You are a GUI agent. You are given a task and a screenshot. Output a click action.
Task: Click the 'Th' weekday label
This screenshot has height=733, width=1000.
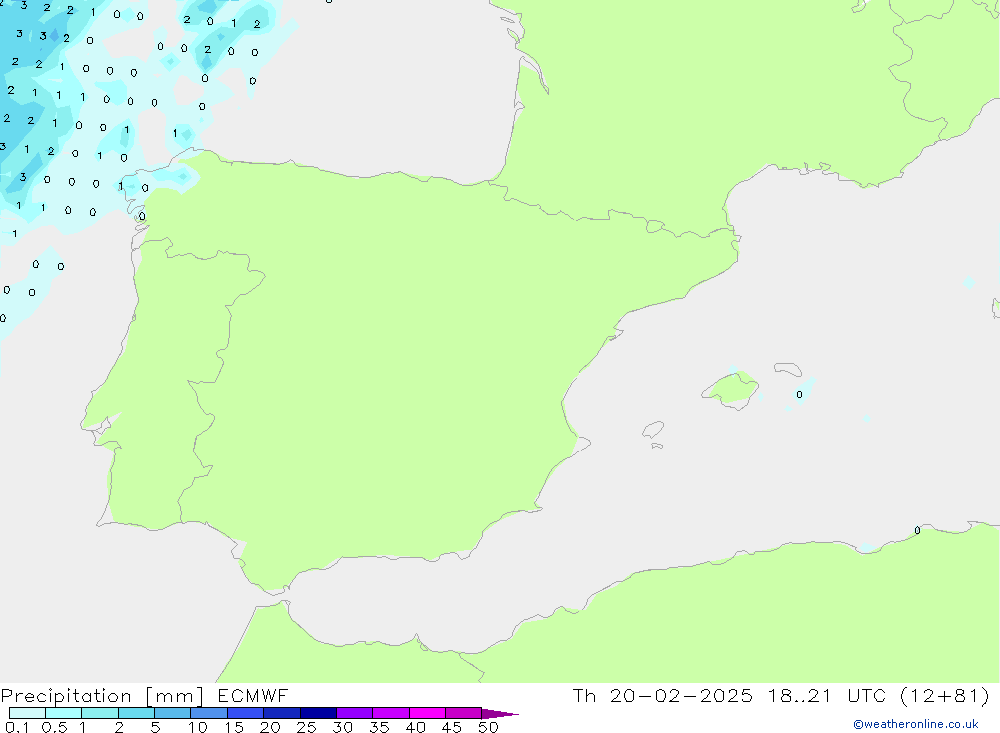point(584,695)
